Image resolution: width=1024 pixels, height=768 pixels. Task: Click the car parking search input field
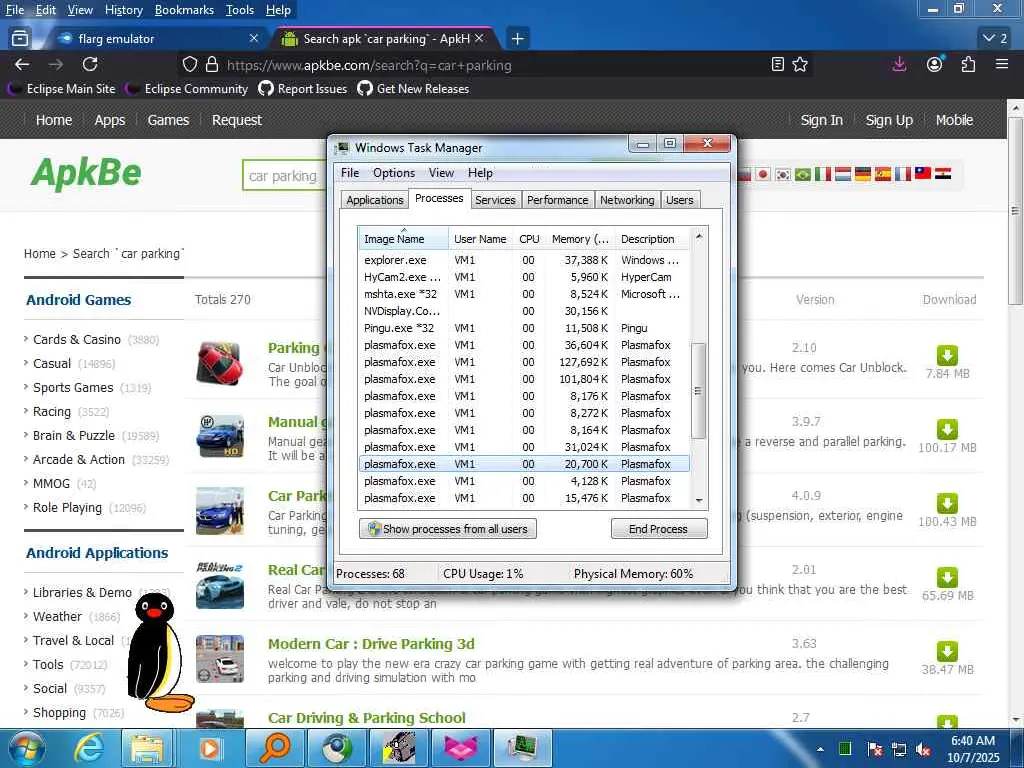point(284,176)
